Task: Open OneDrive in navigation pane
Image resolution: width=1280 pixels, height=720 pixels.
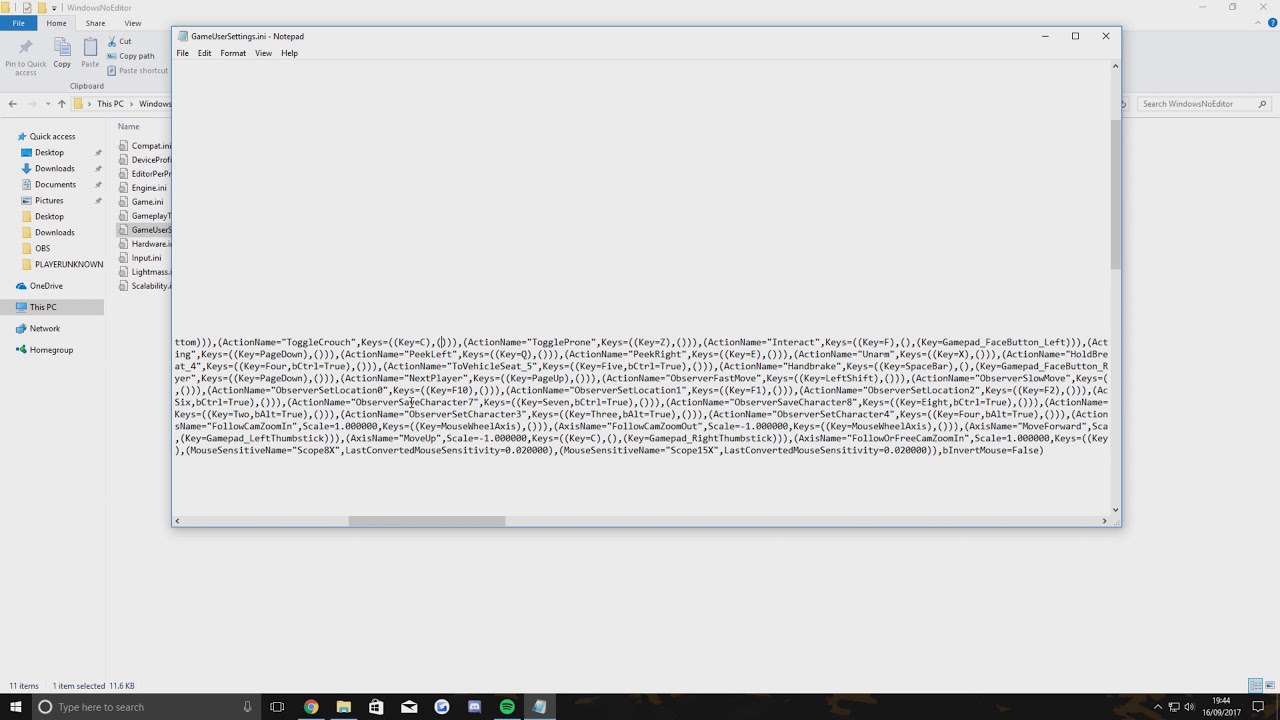Action: click(x=46, y=286)
